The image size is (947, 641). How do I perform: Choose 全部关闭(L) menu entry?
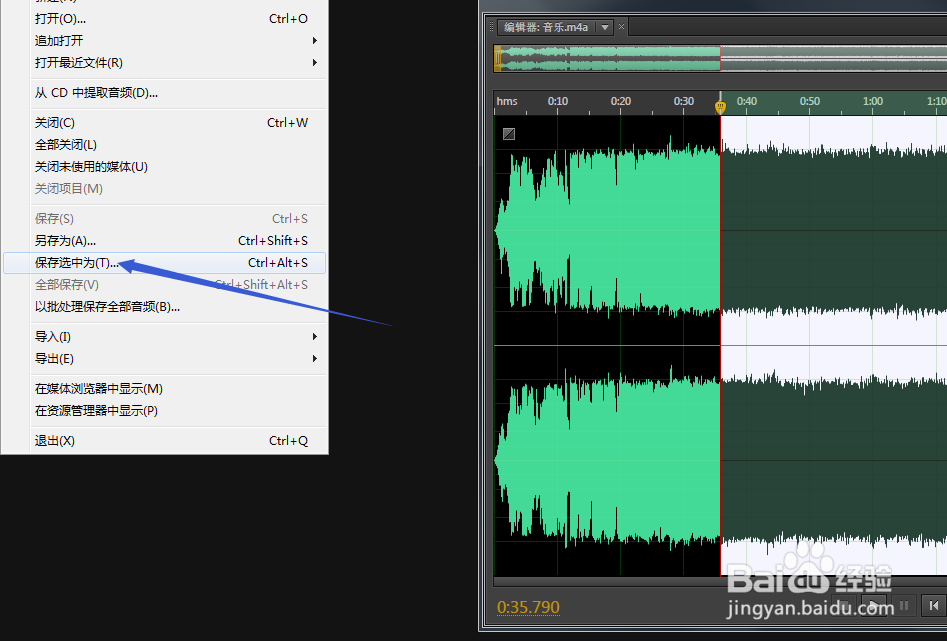165,144
